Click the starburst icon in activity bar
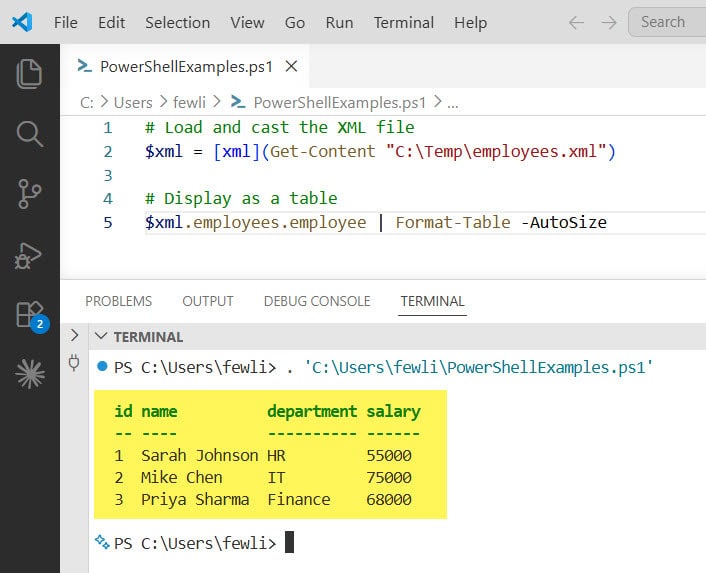Screen dimensions: 706x573 coord(30,374)
